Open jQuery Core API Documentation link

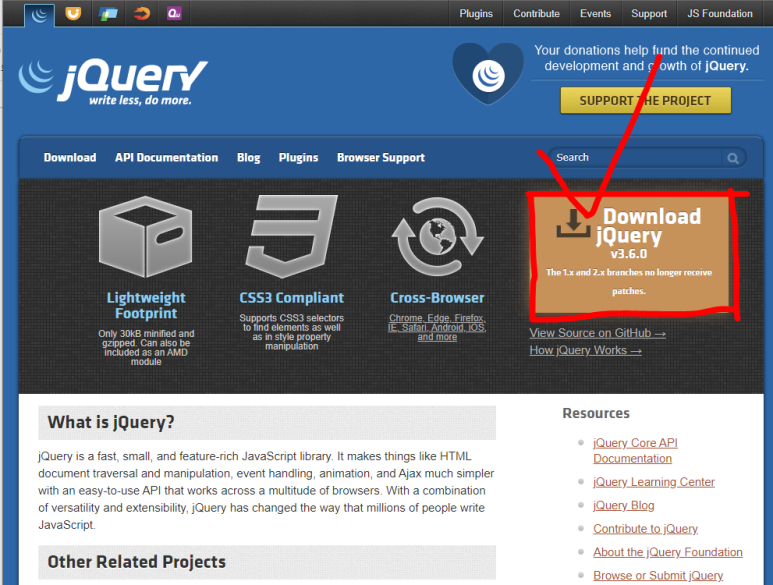pyautogui.click(x=635, y=450)
